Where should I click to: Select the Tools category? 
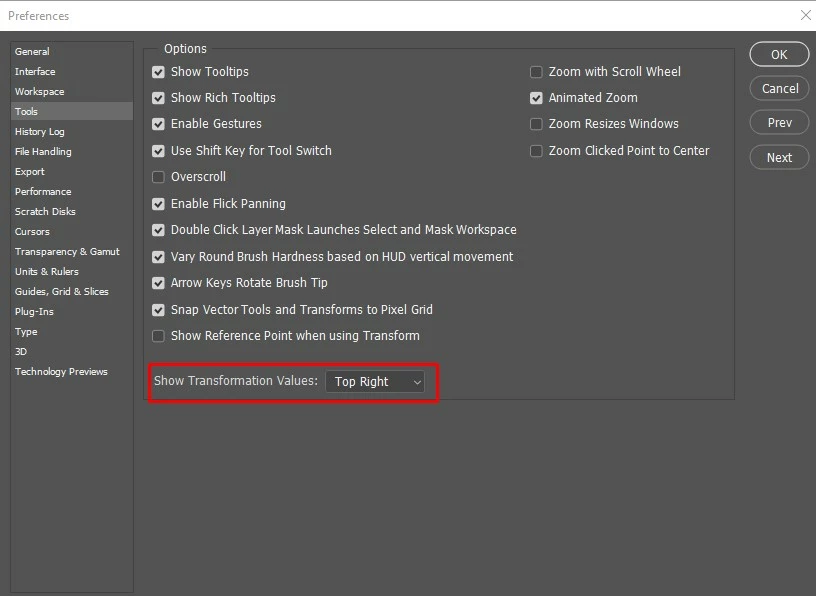[x=72, y=111]
